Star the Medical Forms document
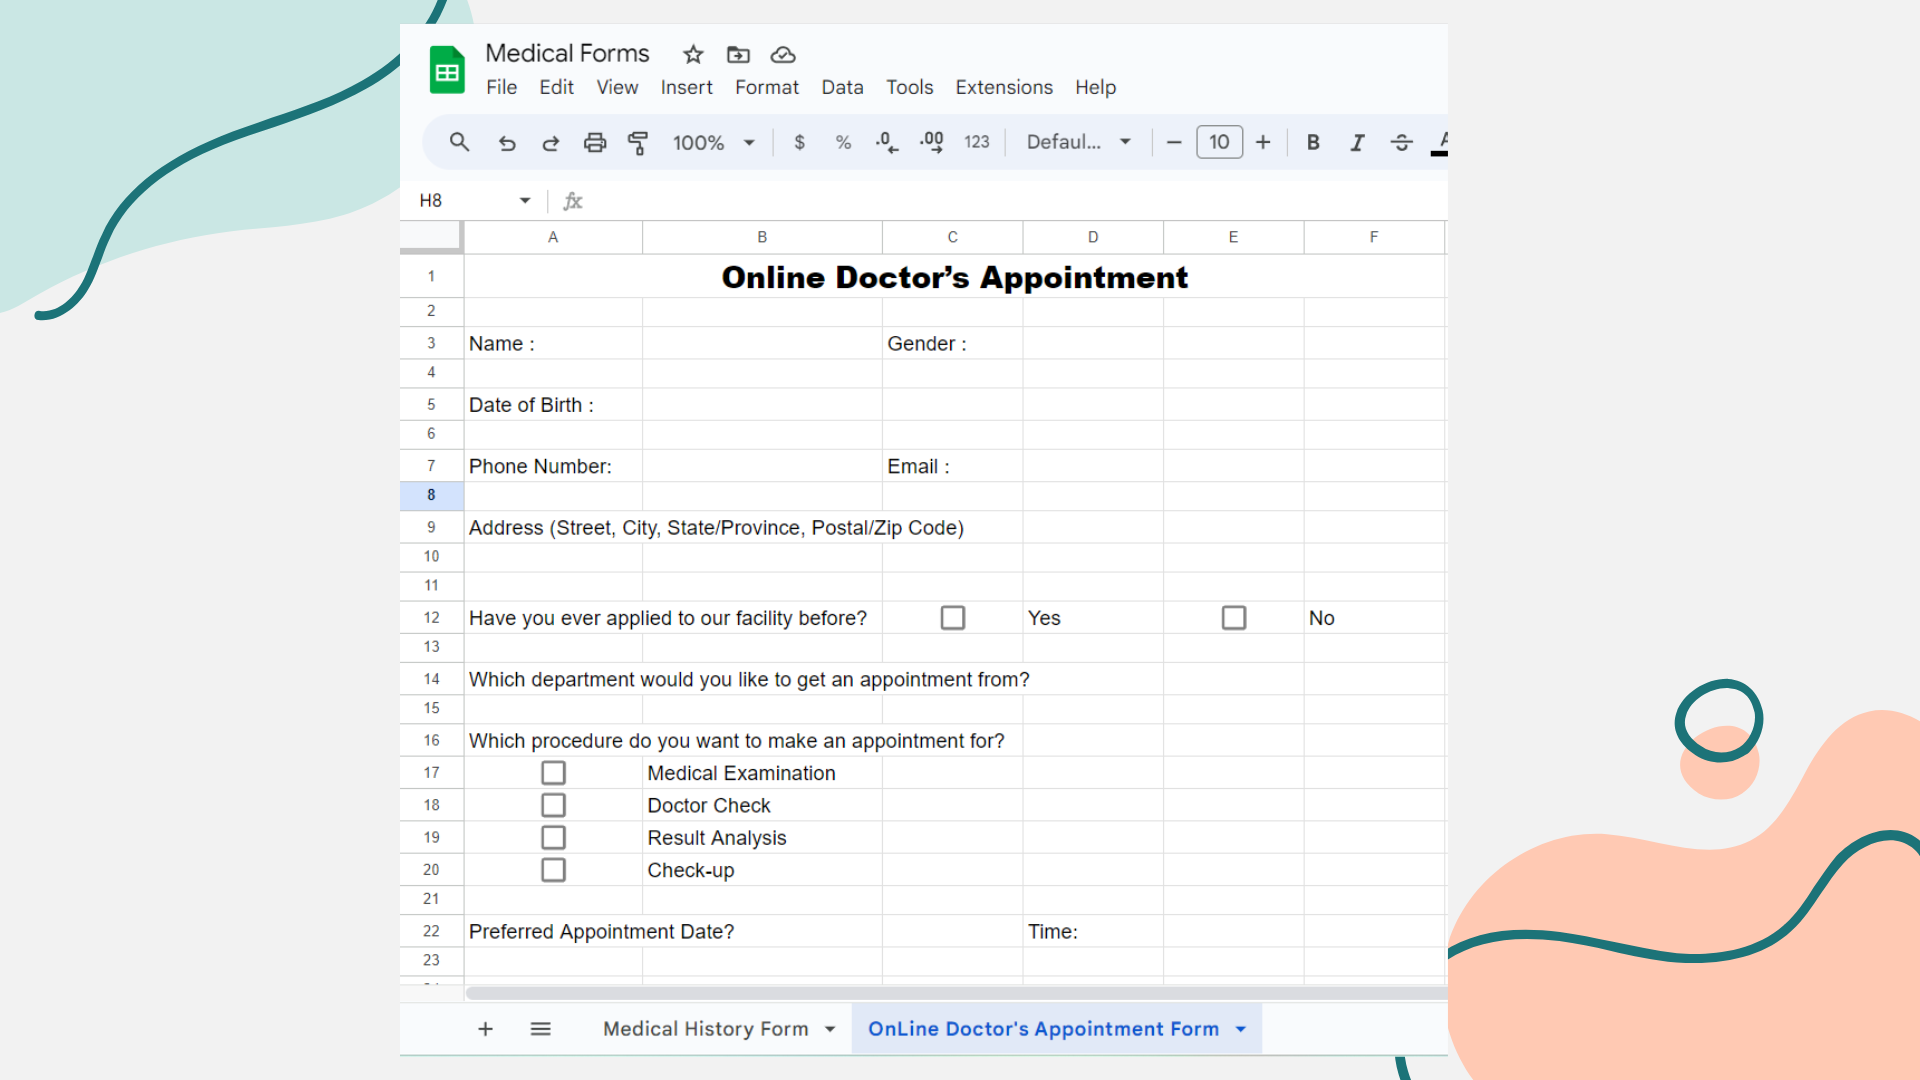This screenshot has width=1920, height=1080. coord(693,54)
